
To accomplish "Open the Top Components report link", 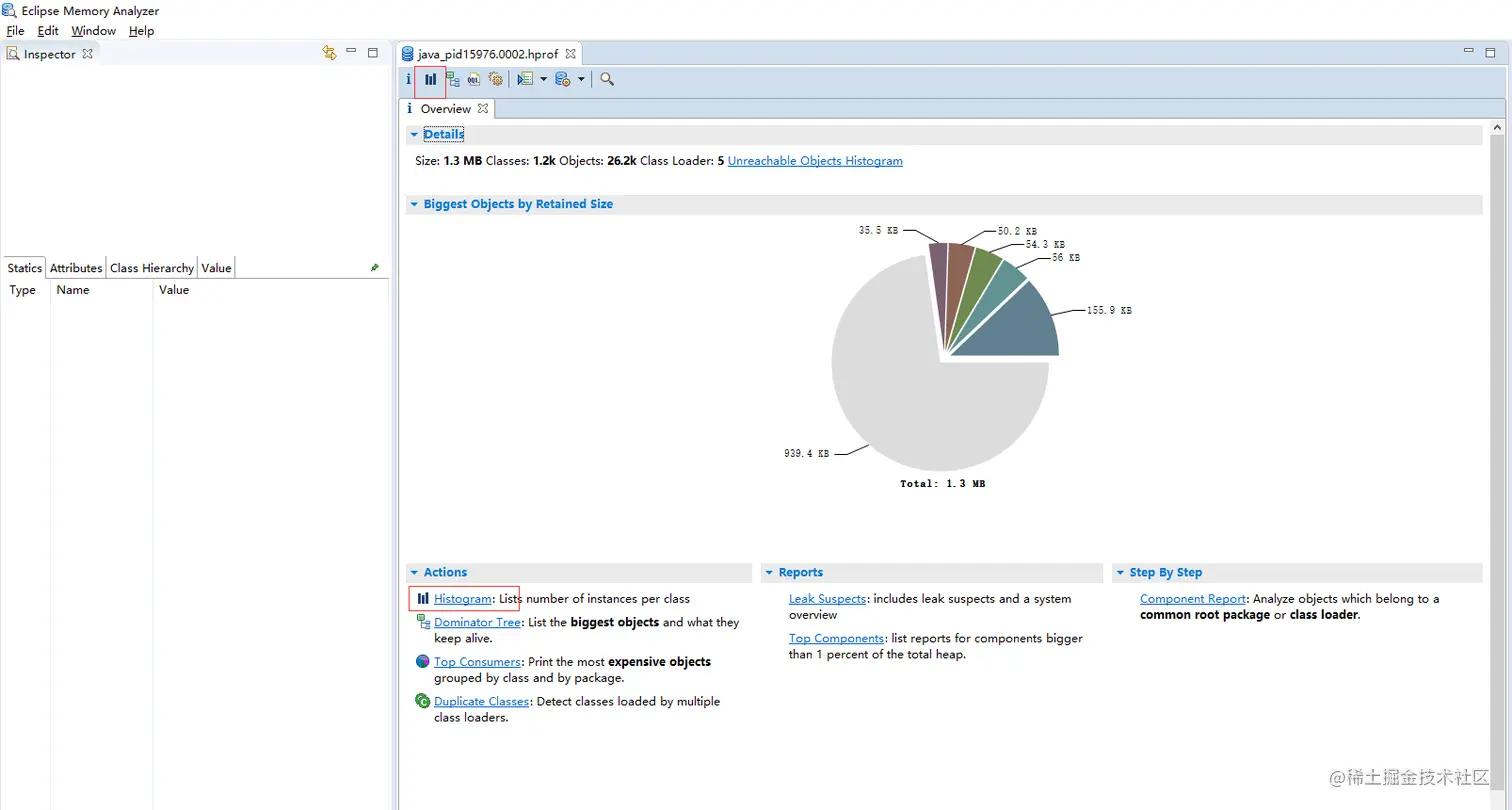I will [837, 638].
